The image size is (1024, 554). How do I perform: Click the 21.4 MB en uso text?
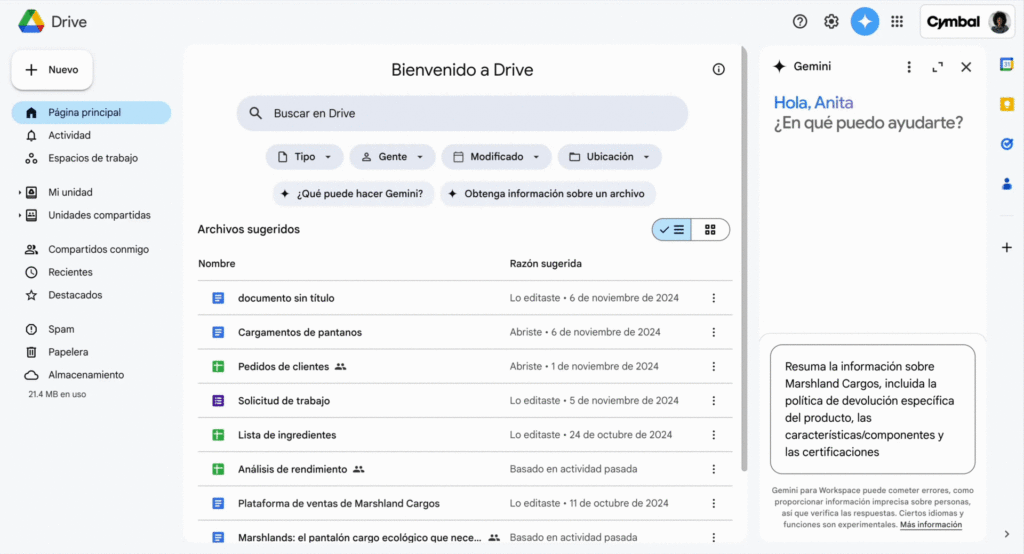(57, 395)
